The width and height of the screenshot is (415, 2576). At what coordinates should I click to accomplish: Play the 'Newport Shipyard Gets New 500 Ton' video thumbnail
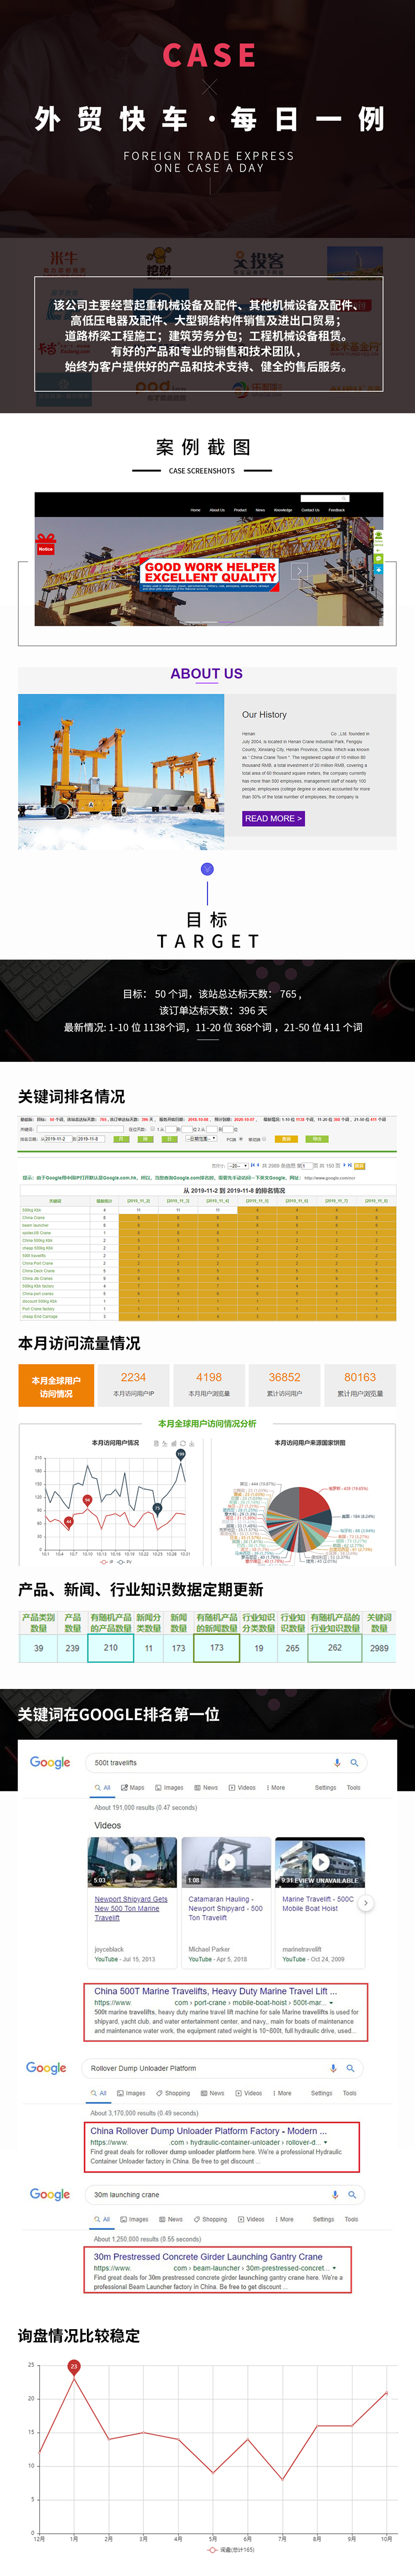click(132, 1861)
